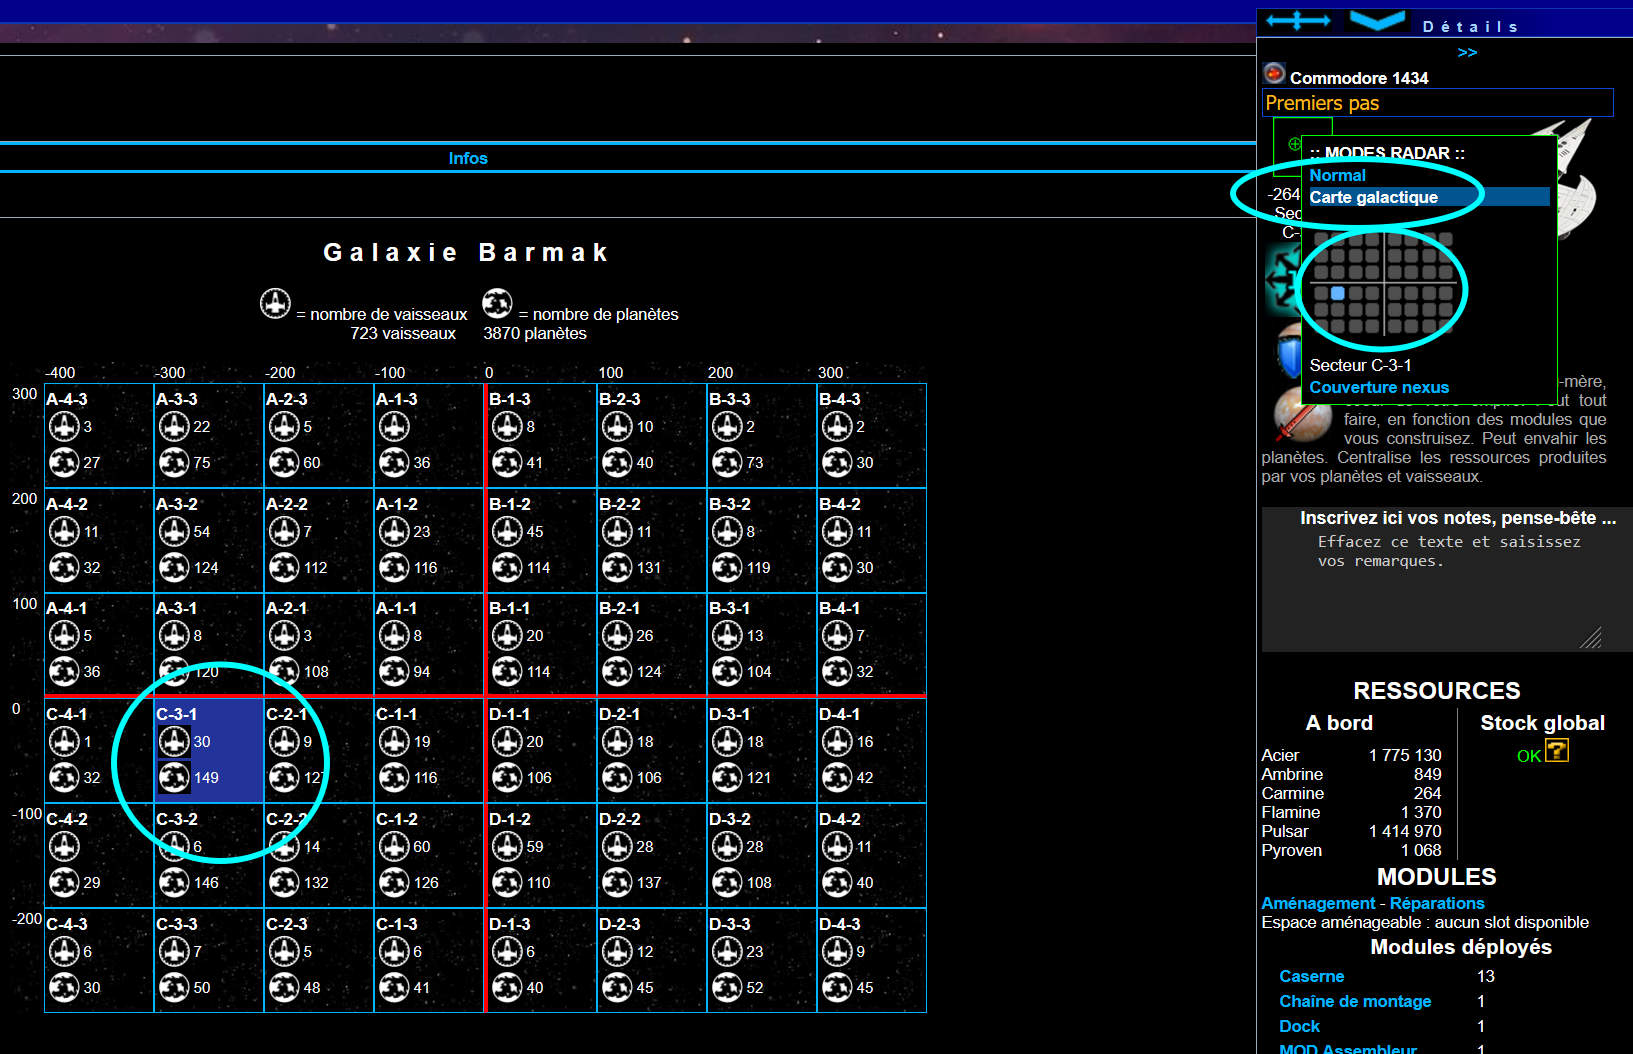Viewport: 1633px width, 1054px height.
Task: Open the Chaîne de montage module
Action: tap(1354, 1001)
